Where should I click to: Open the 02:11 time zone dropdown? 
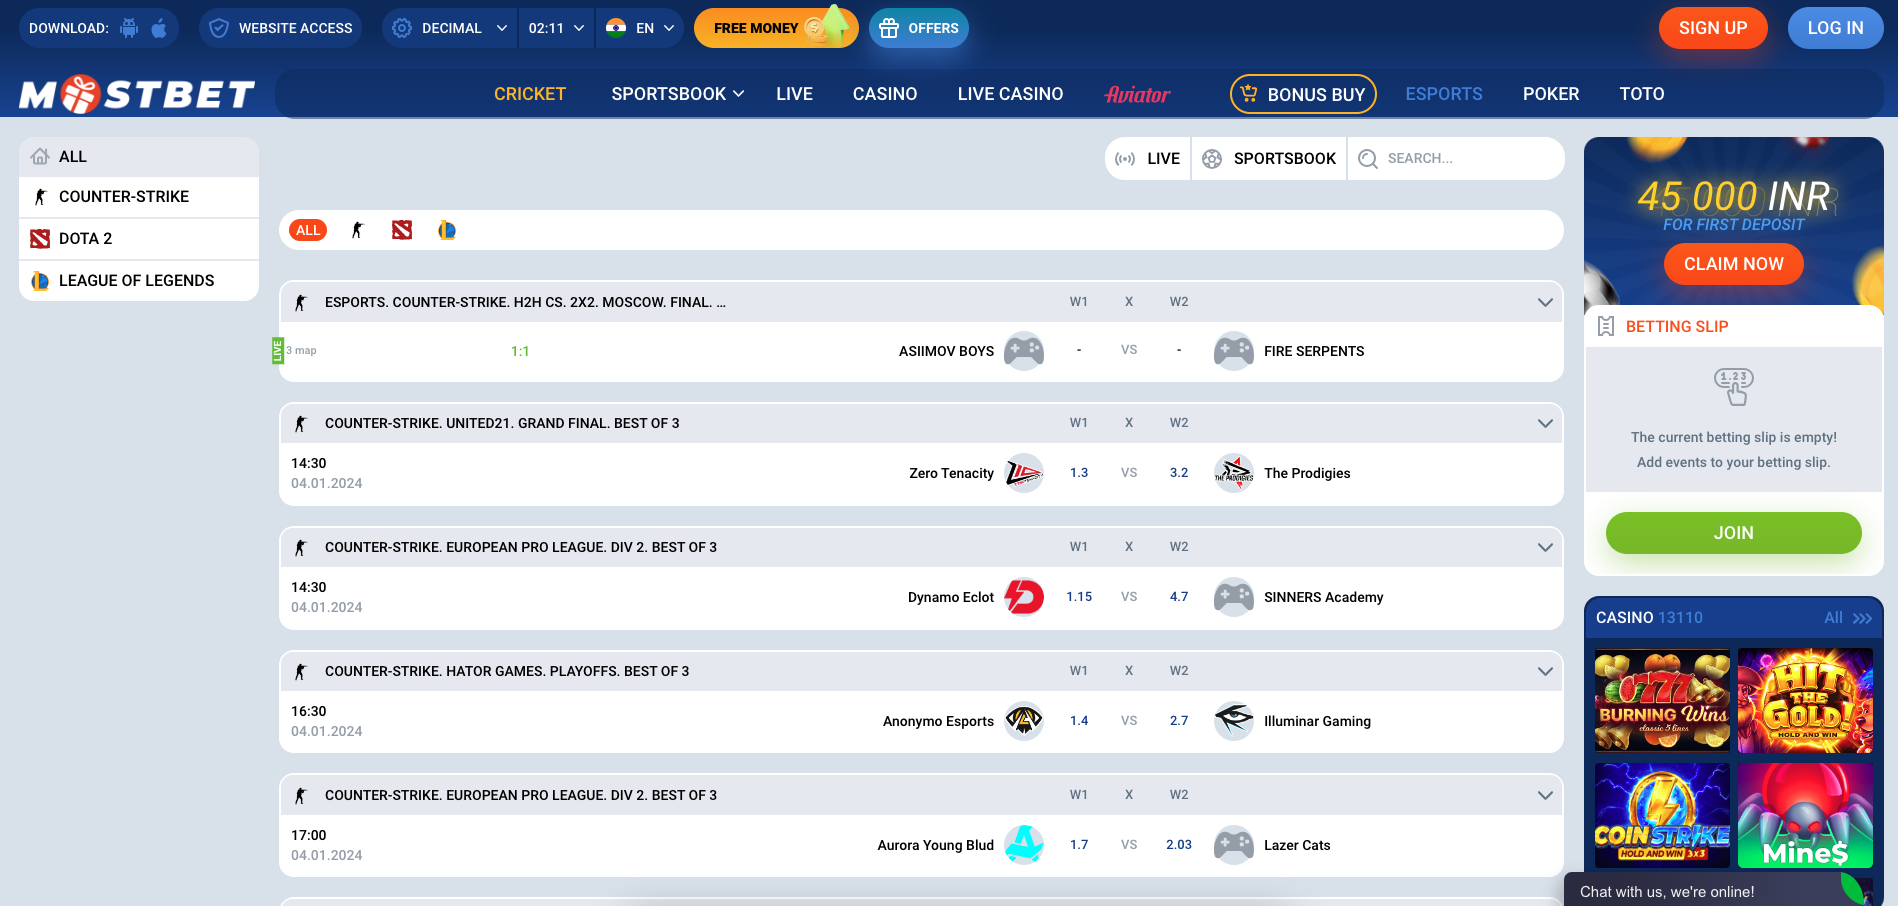click(556, 28)
